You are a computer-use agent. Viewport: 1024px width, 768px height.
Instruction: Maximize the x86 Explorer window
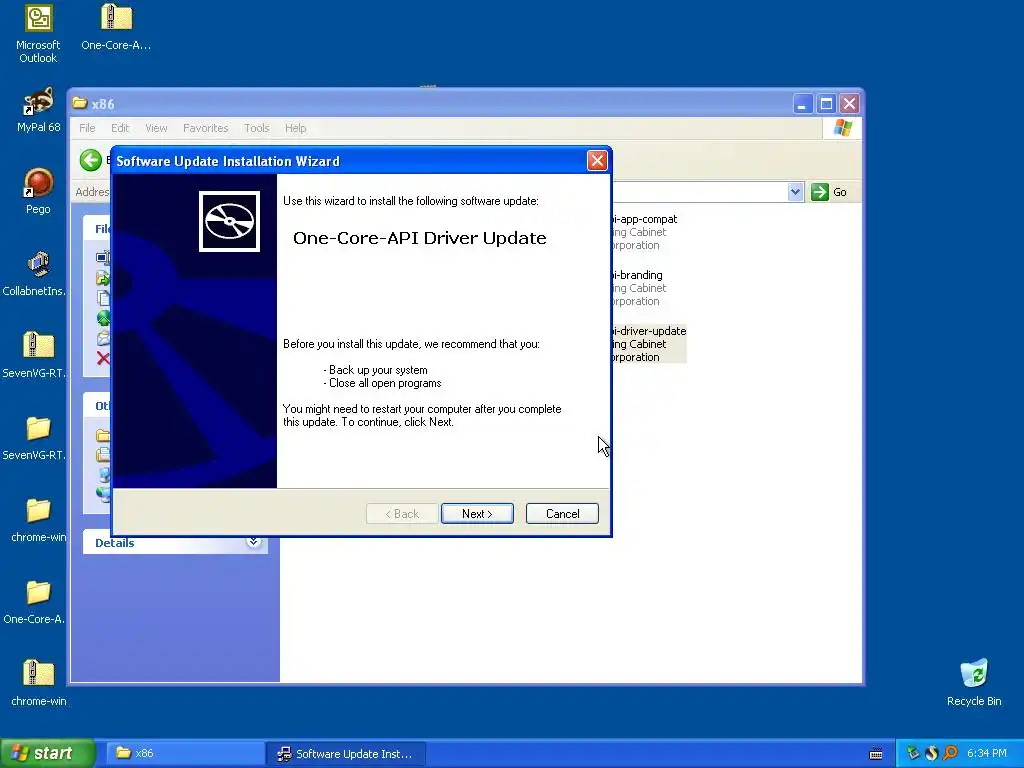[x=826, y=103]
